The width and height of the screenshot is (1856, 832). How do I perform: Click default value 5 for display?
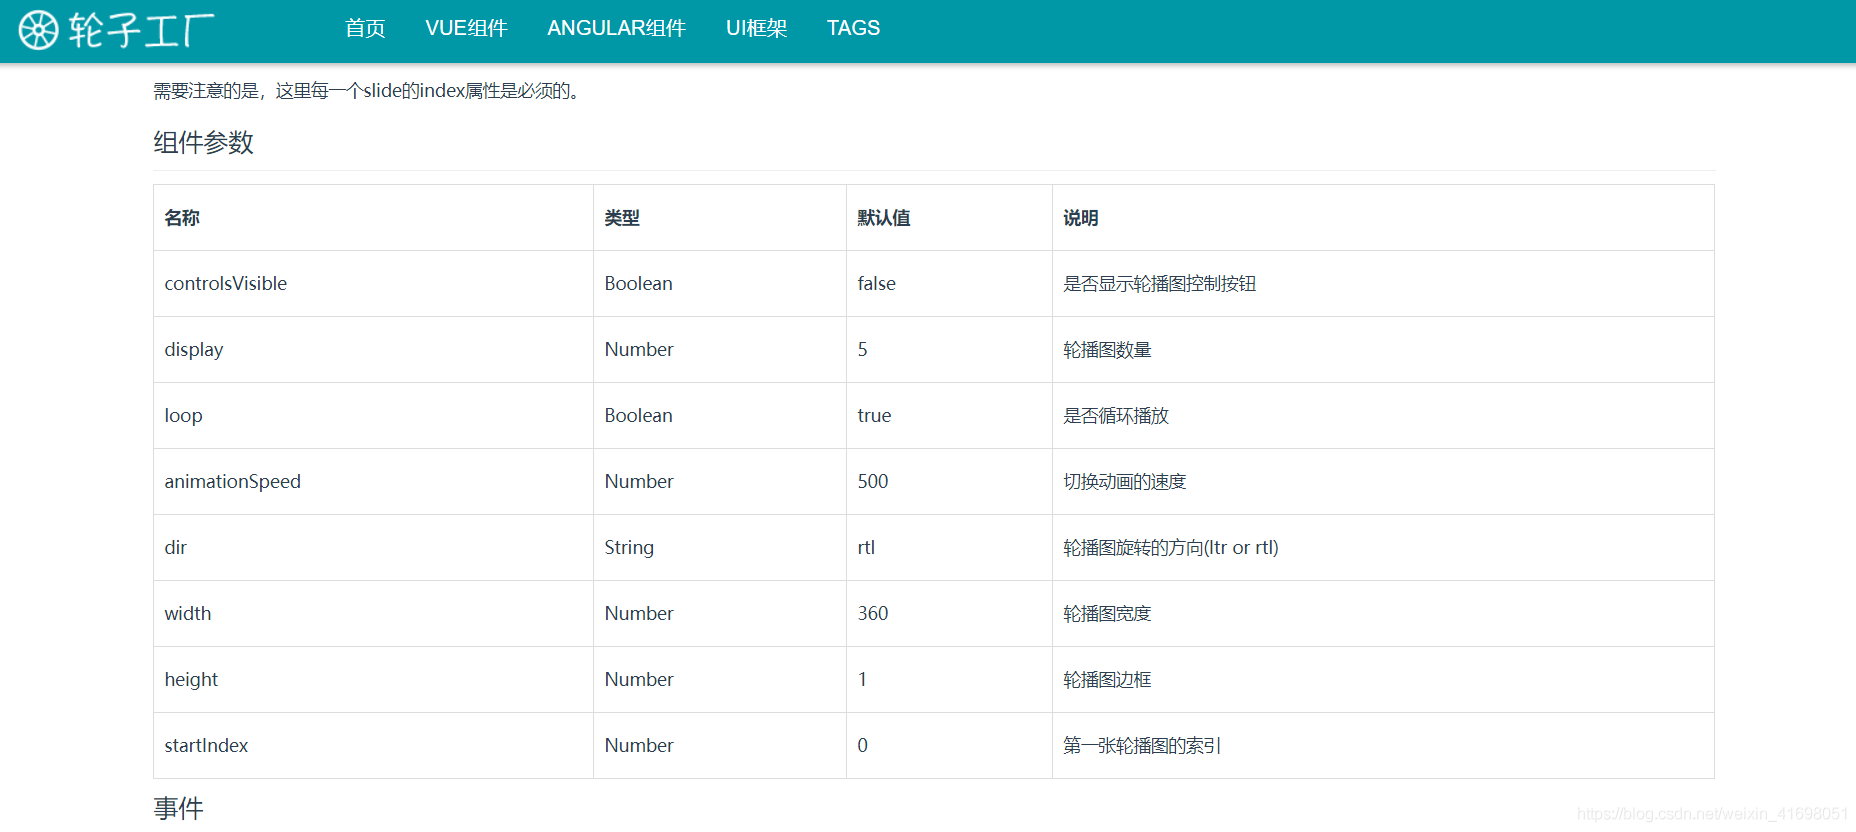[x=862, y=350]
